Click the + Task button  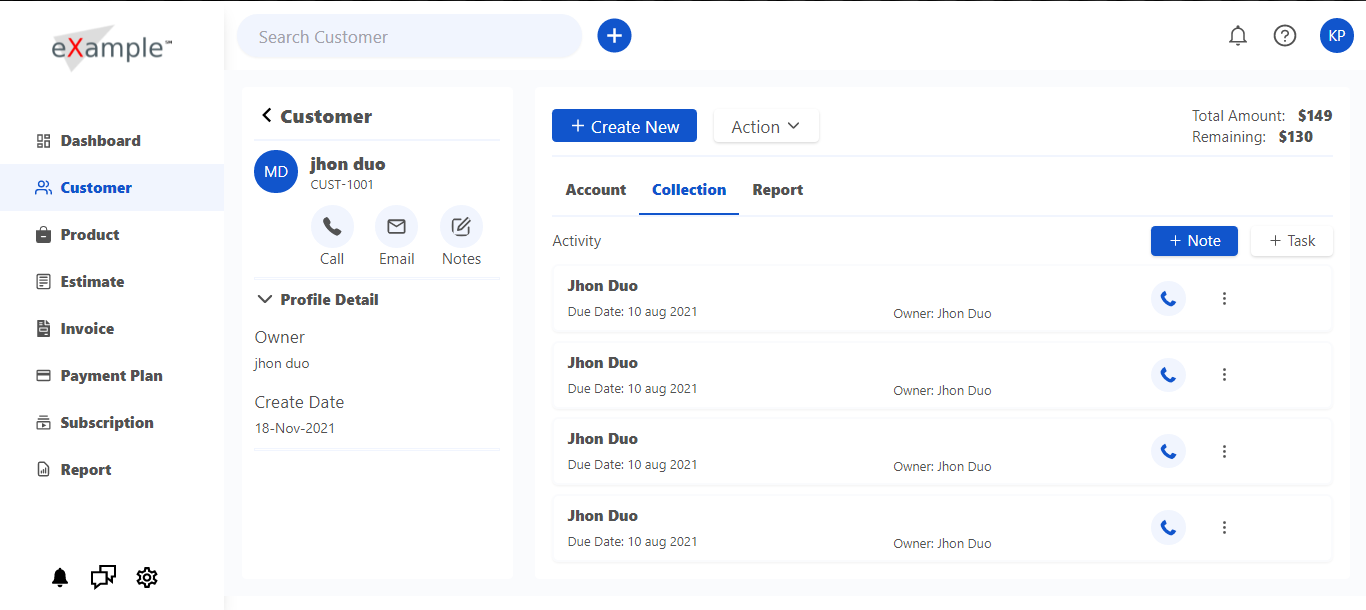(1292, 241)
